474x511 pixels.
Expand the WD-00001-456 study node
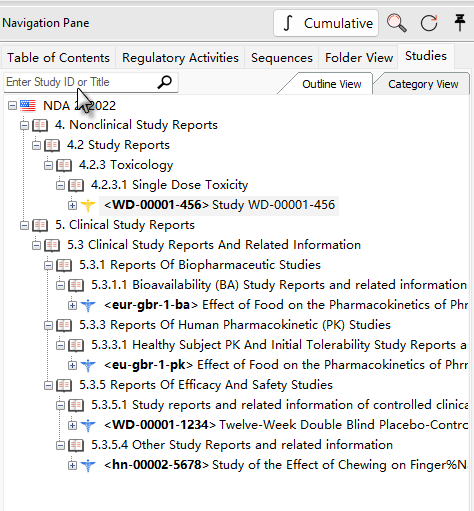(x=72, y=205)
